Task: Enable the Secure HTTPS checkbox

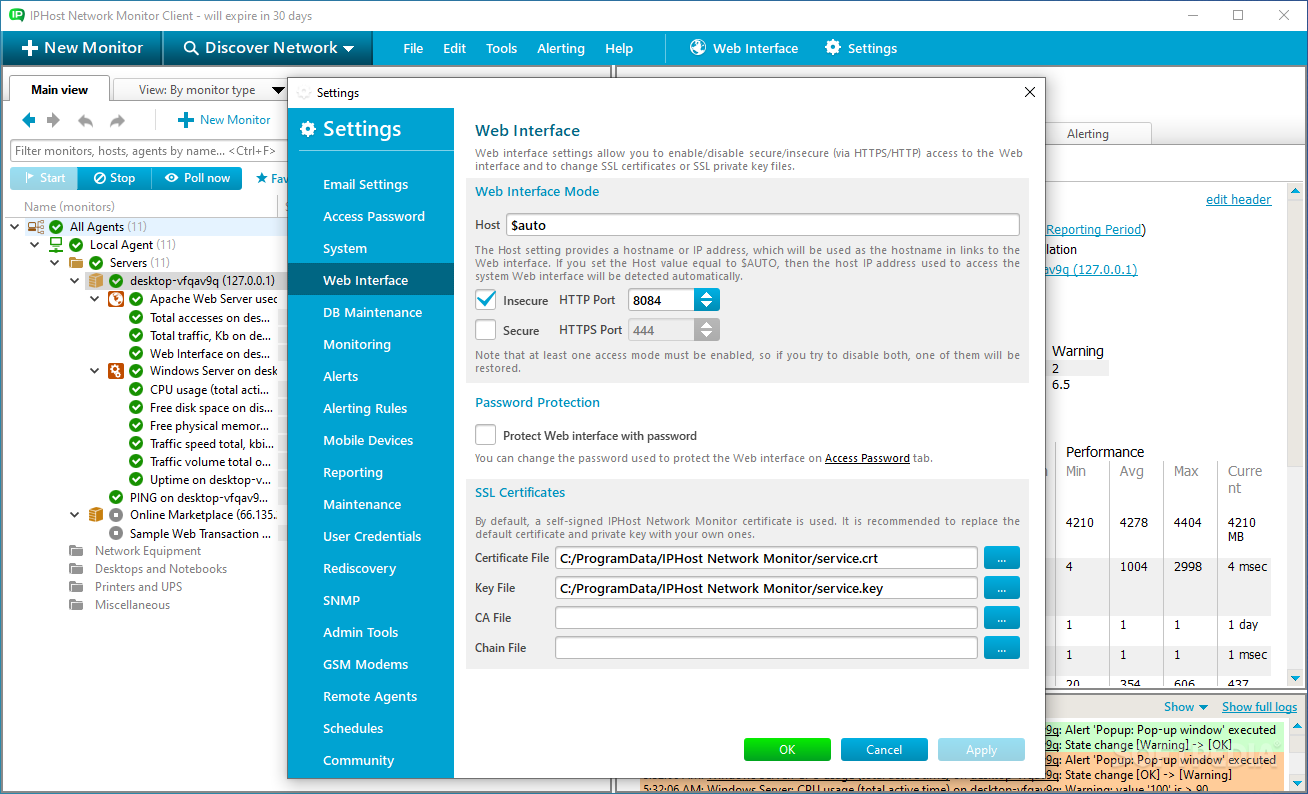Action: [x=486, y=329]
